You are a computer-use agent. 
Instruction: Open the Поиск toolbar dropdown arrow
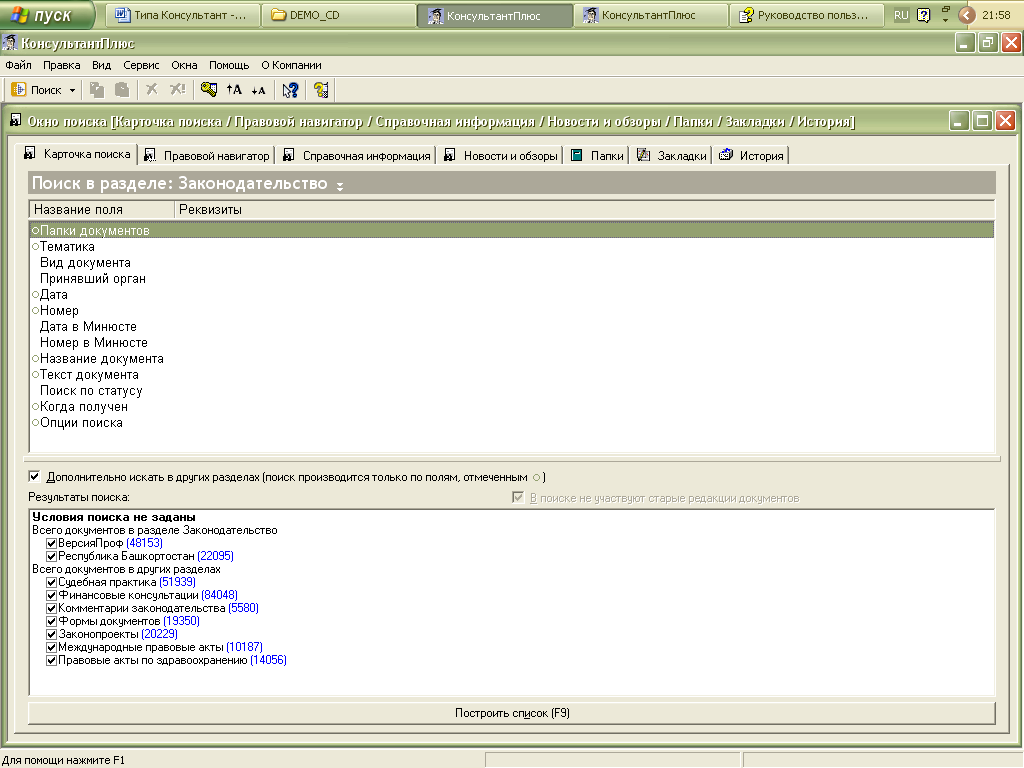72,90
